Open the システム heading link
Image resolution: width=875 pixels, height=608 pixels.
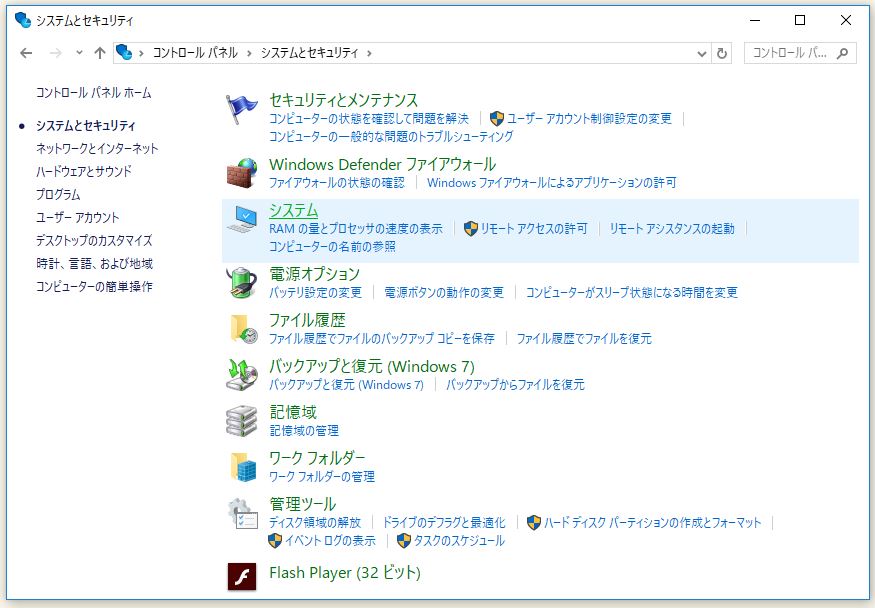pos(294,210)
